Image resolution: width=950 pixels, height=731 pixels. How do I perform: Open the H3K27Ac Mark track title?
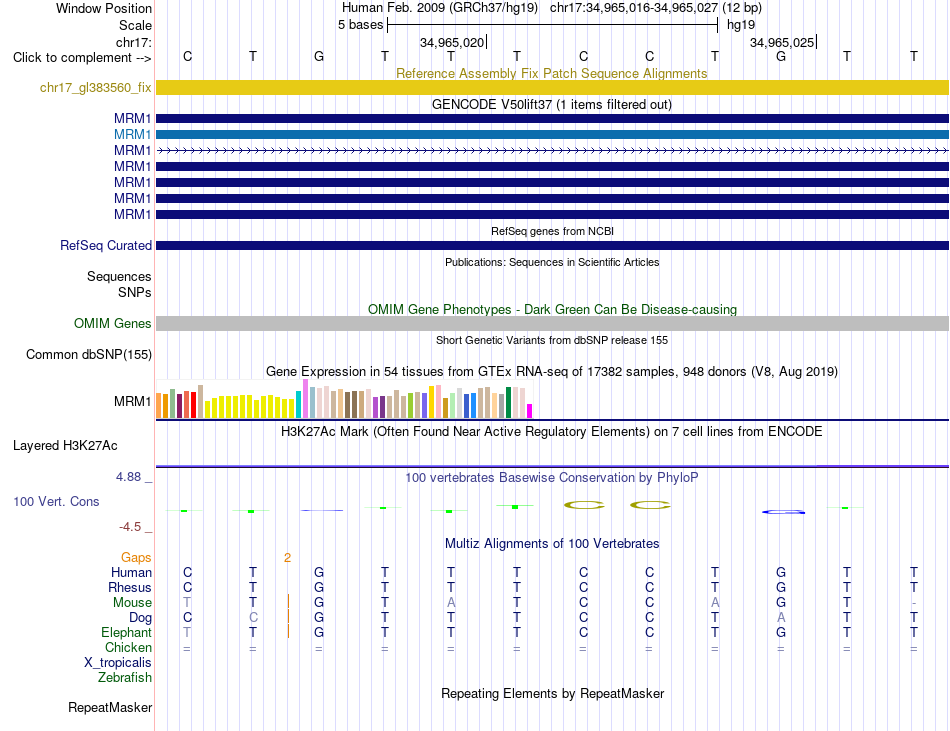point(551,432)
